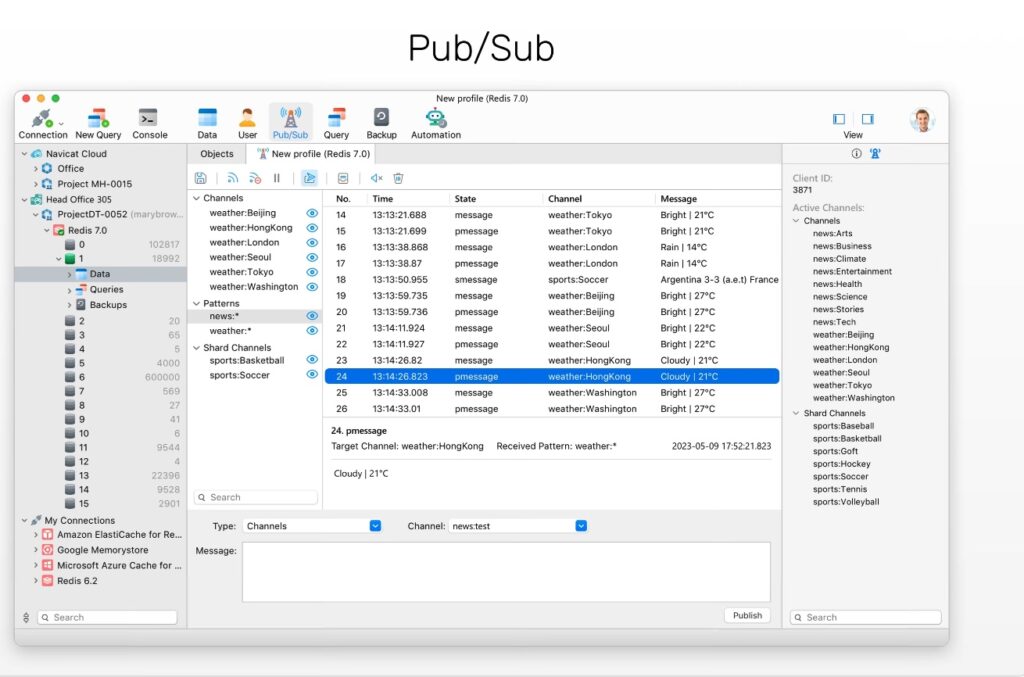Select the Queries node in the tree
This screenshot has height=677, width=1024.
pyautogui.click(x=106, y=289)
